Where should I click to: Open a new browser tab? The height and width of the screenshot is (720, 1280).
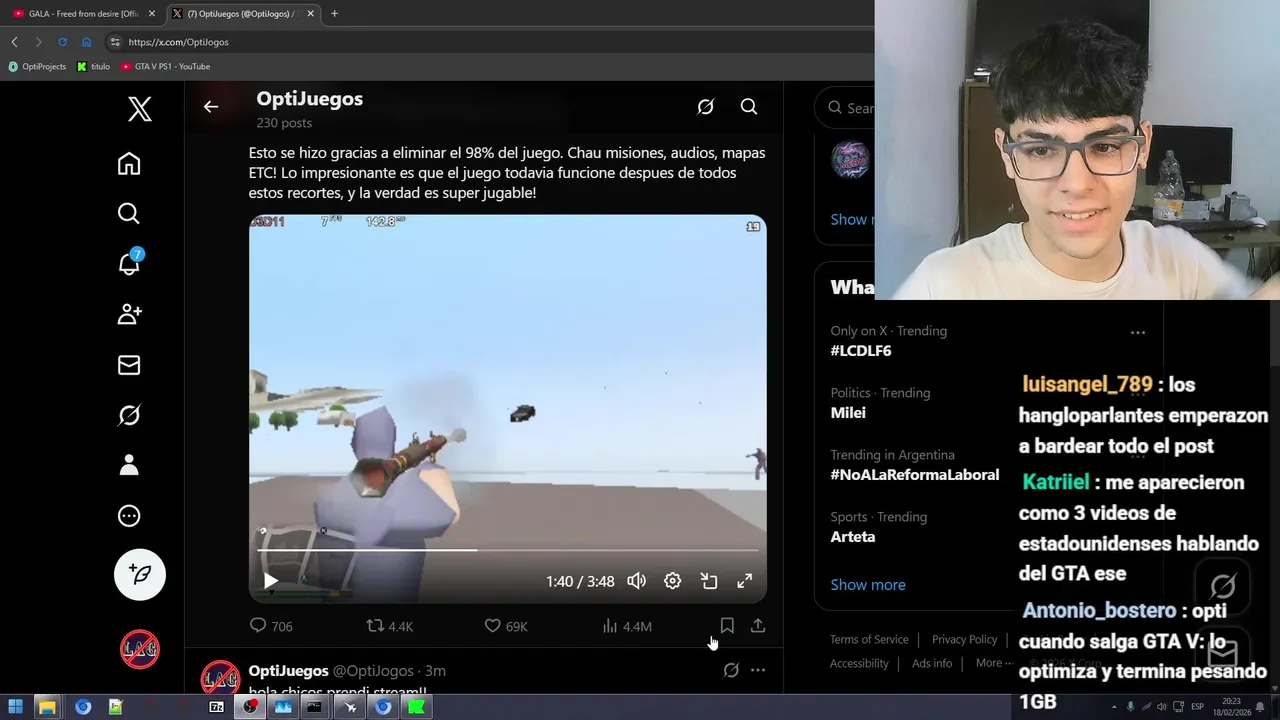point(334,14)
